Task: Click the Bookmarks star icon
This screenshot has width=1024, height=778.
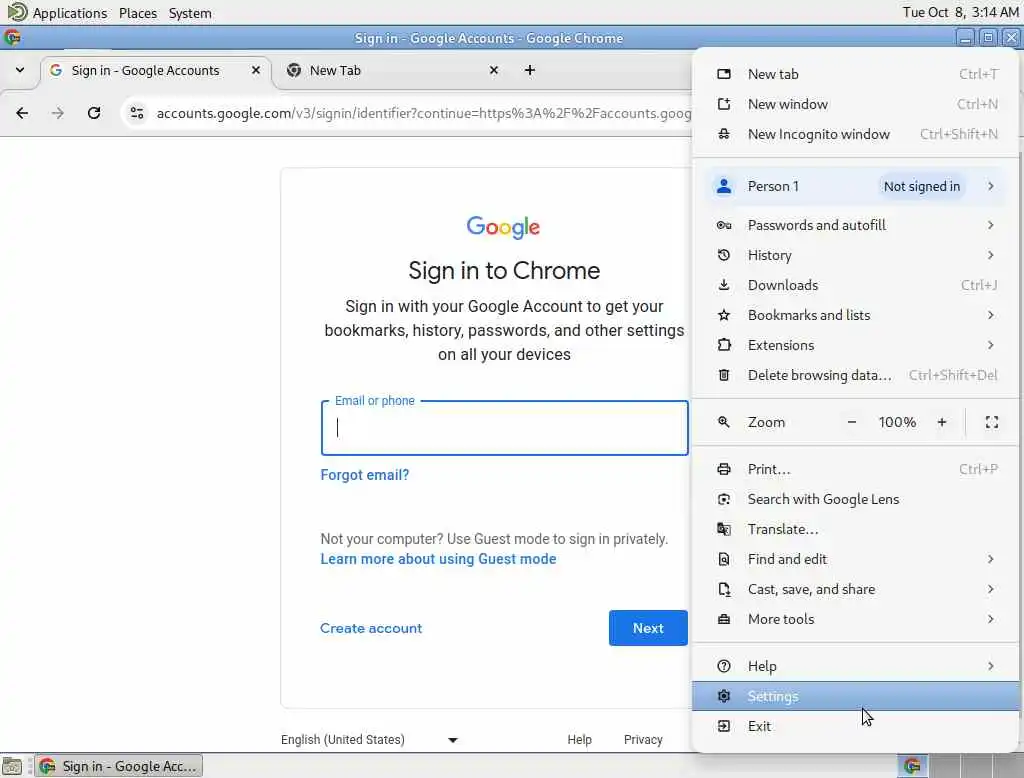Action: 724,316
